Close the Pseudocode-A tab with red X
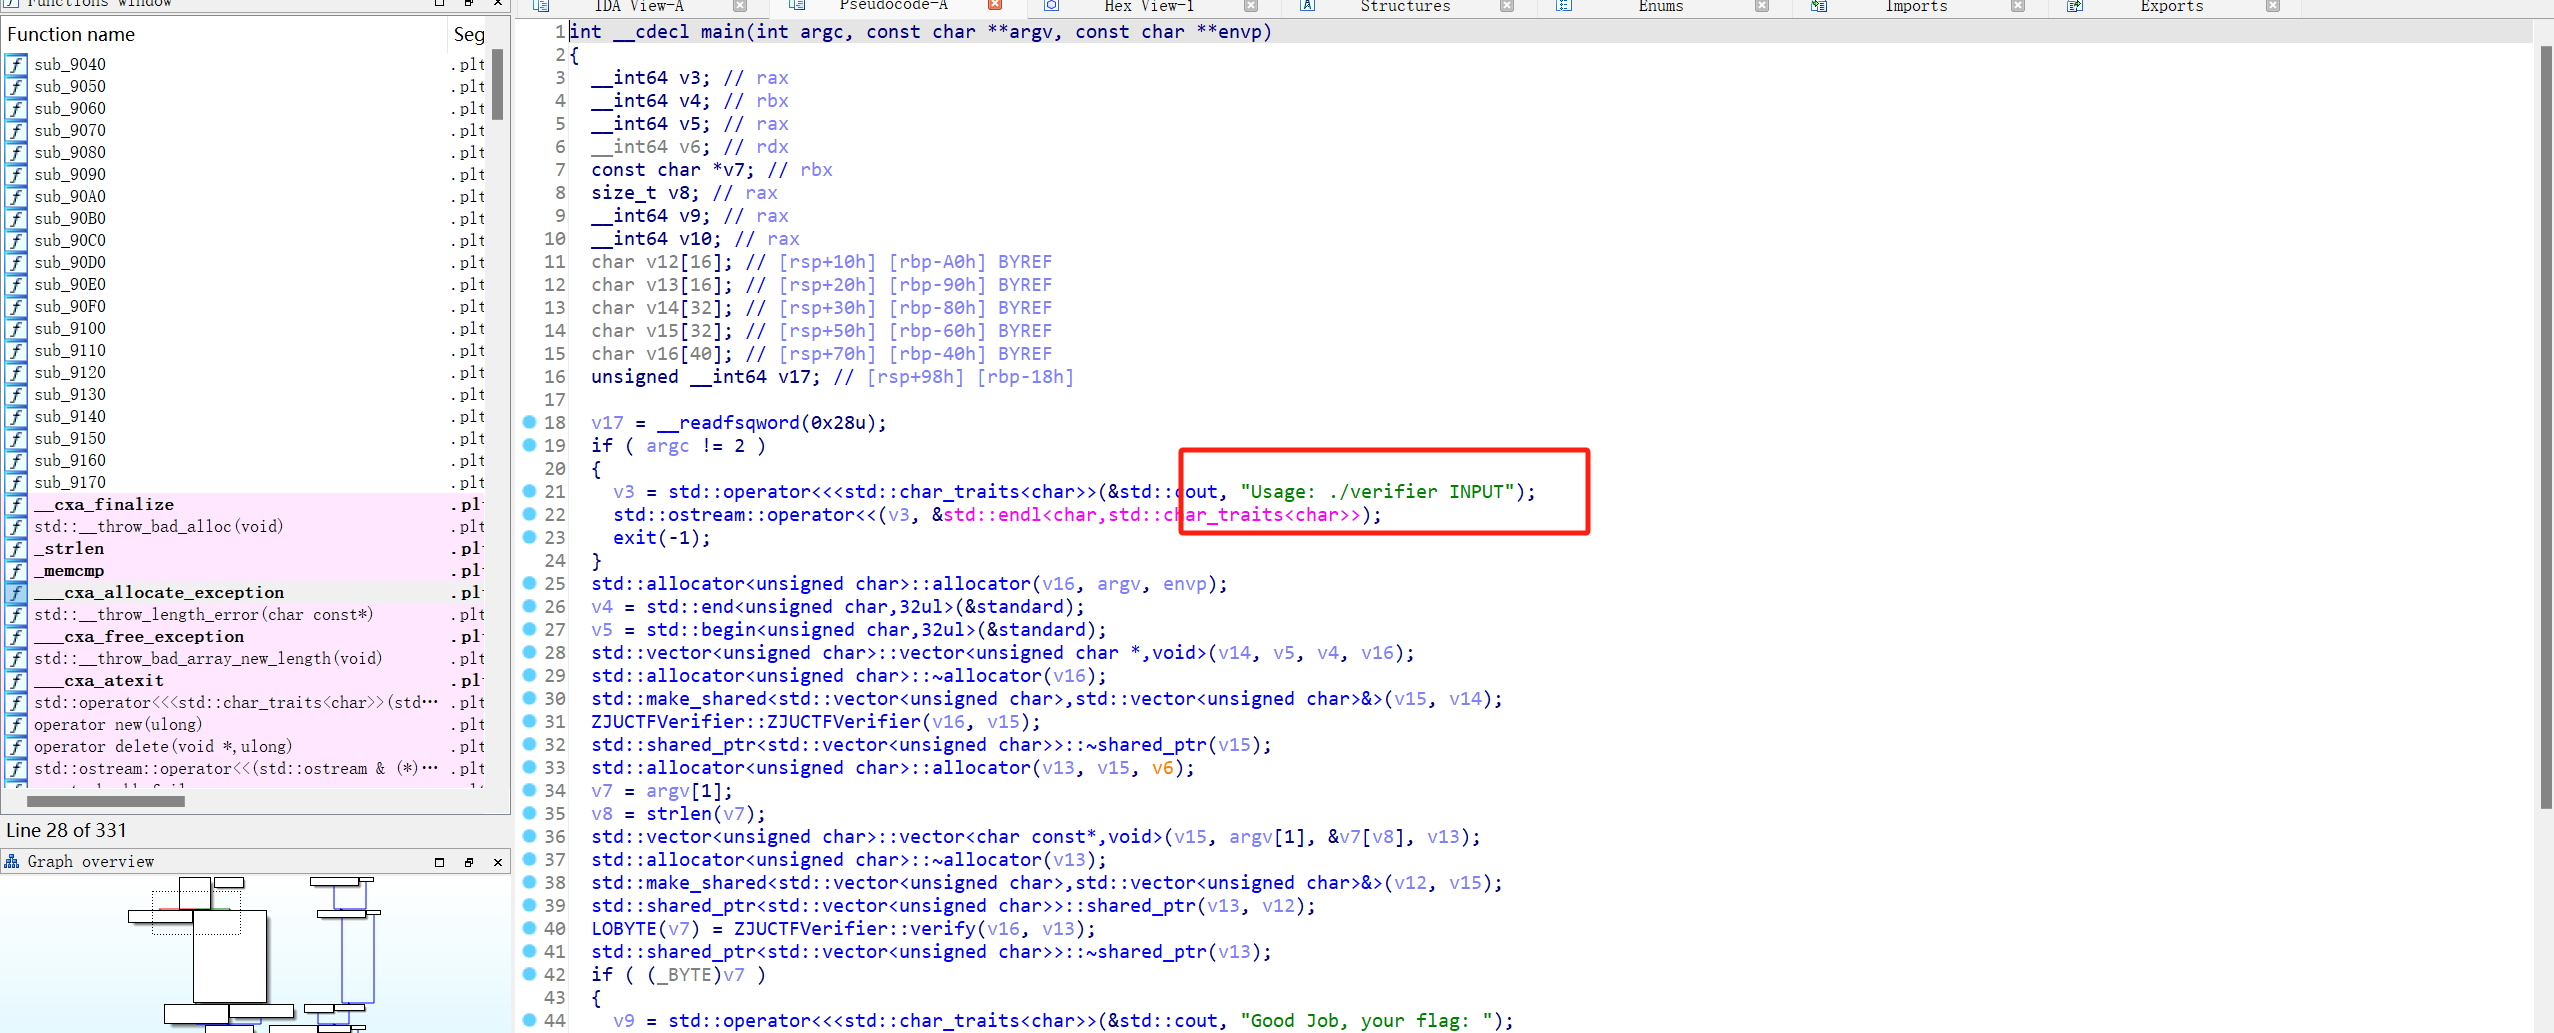This screenshot has height=1033, width=2554. coord(995,6)
